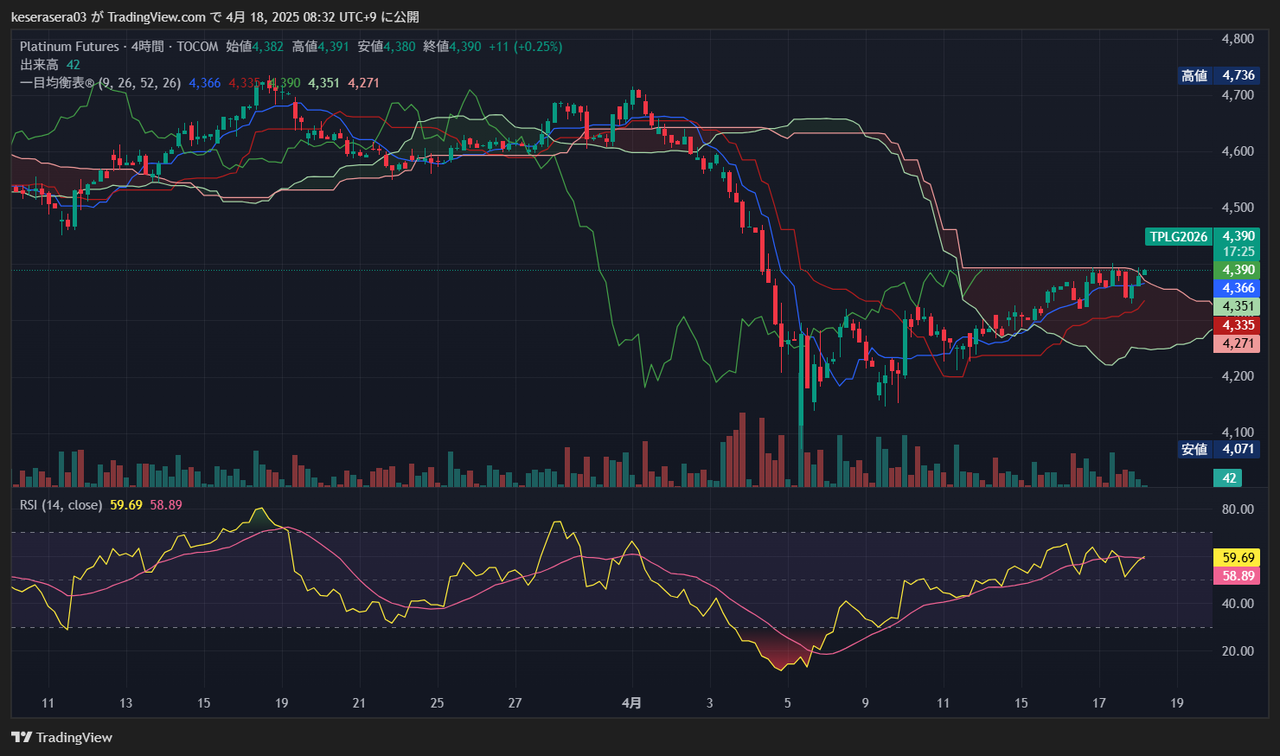Select the 出来高 volume indicator legend

(x=51, y=64)
